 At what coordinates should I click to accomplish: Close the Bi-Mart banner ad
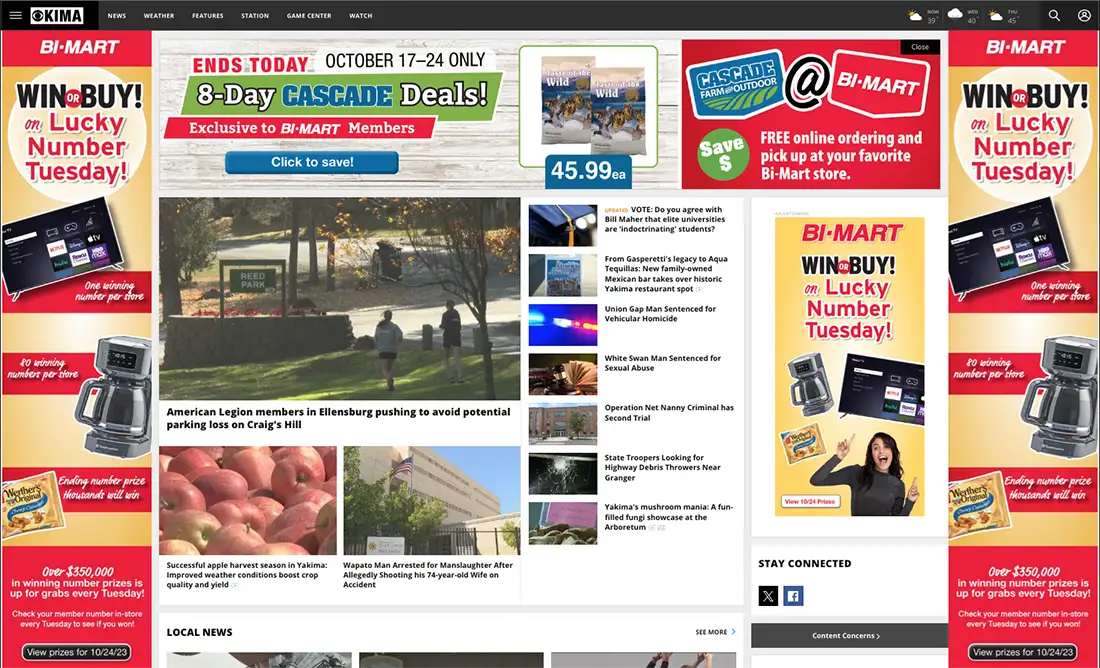pos(920,47)
